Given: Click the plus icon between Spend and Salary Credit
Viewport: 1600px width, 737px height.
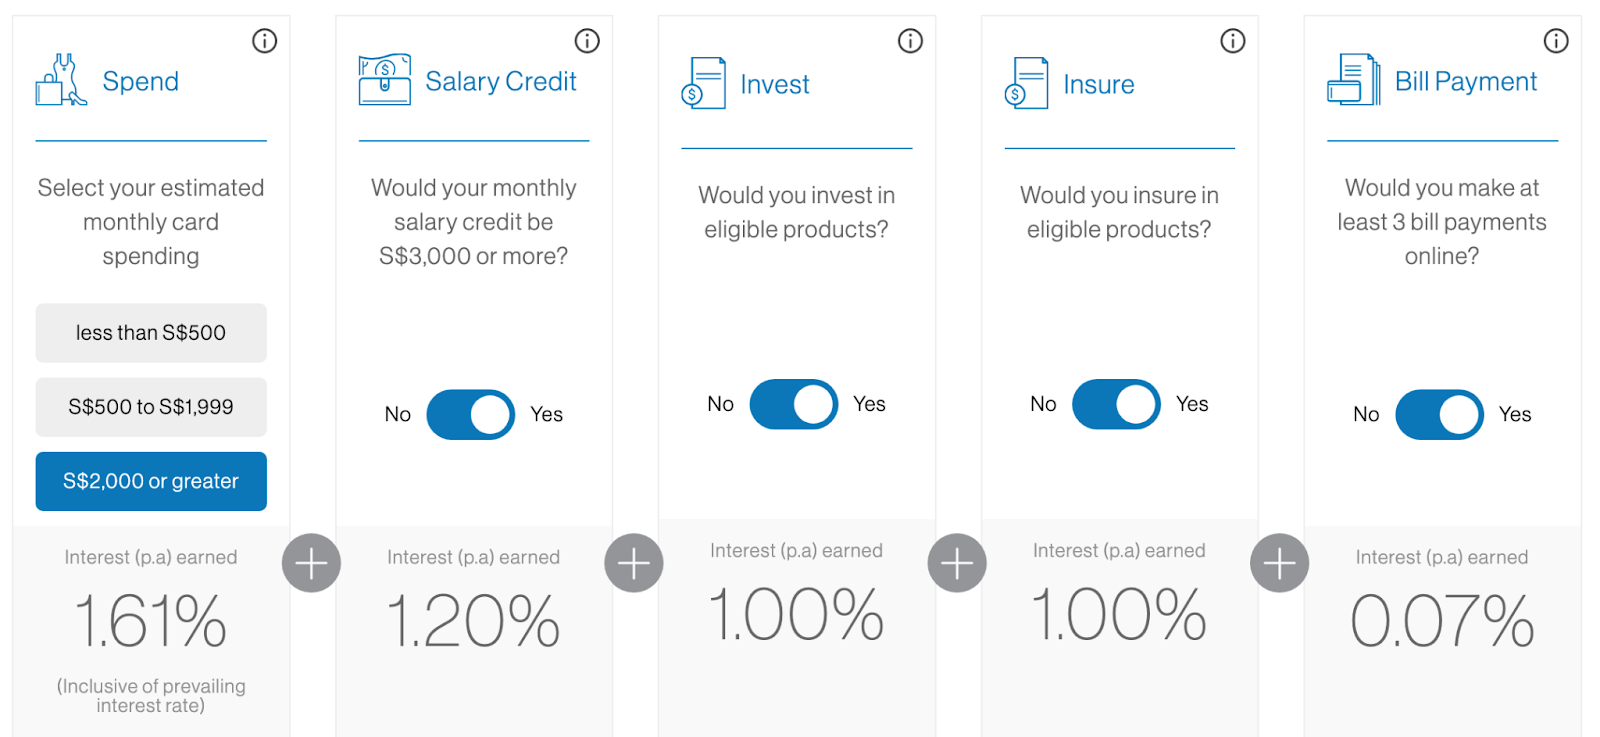Looking at the screenshot, I should (311, 563).
